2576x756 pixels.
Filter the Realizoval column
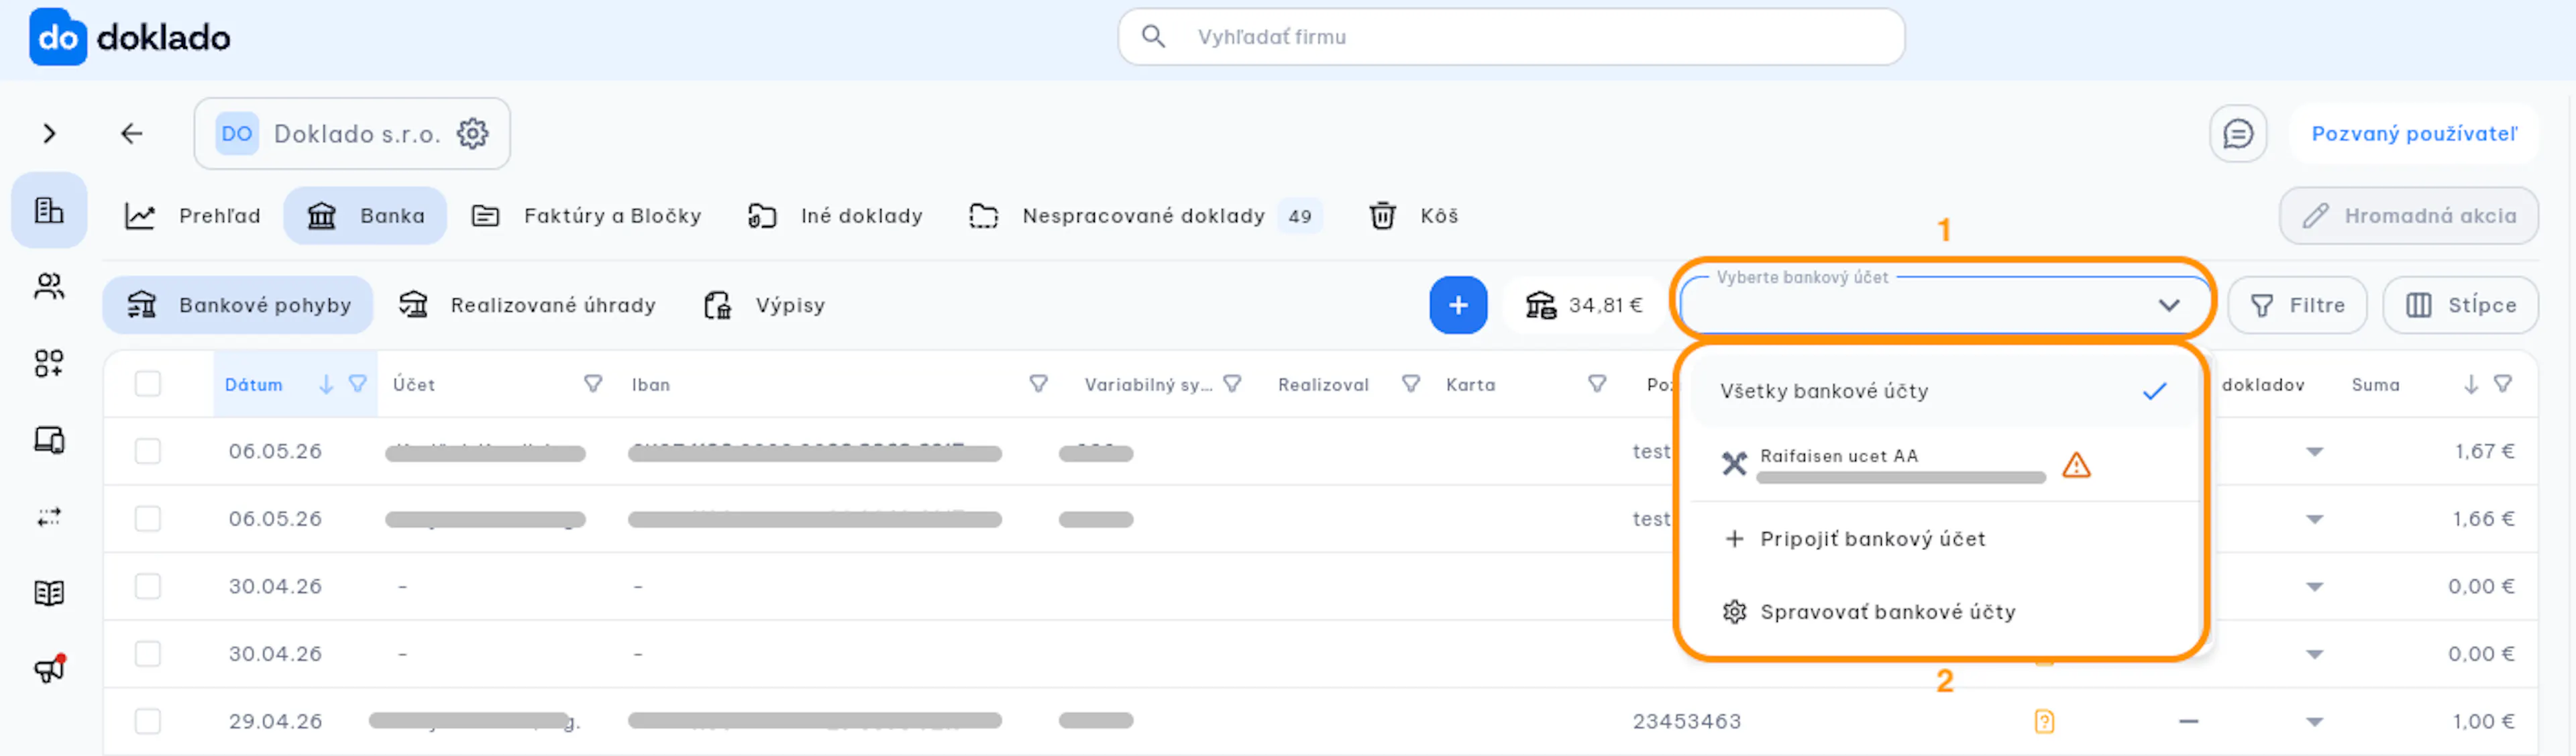[1411, 384]
